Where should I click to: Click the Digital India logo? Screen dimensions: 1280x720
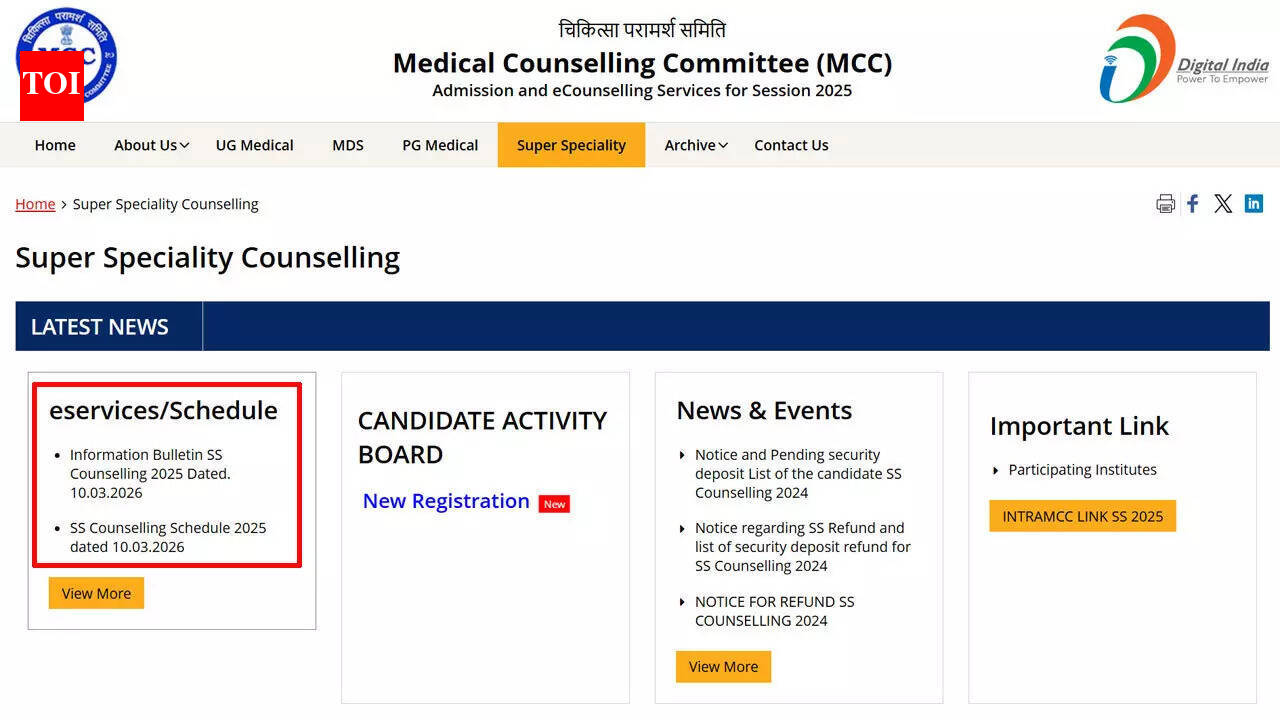pyautogui.click(x=1180, y=58)
